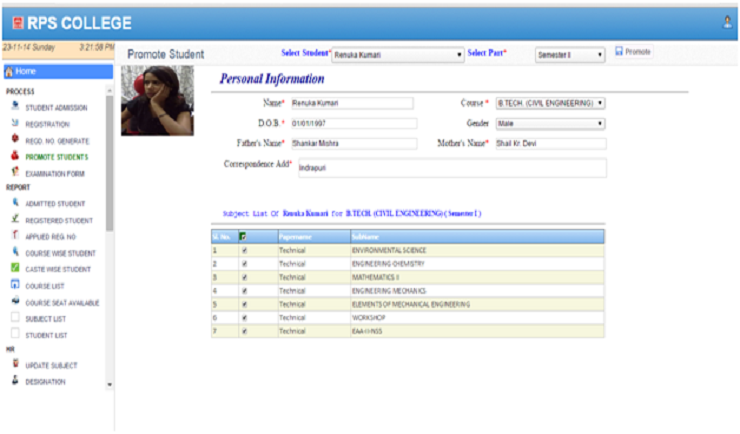Click the Regd. No. Generate icon

click(14, 140)
